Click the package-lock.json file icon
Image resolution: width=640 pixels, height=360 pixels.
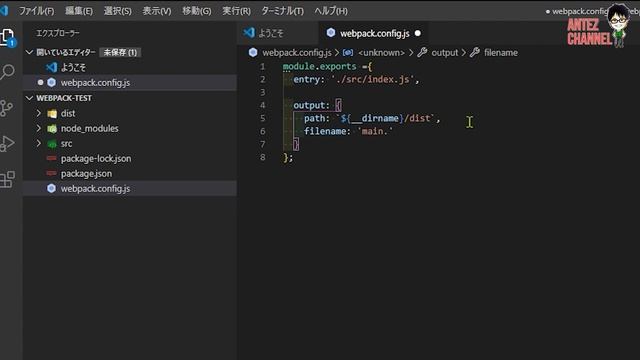[51, 158]
